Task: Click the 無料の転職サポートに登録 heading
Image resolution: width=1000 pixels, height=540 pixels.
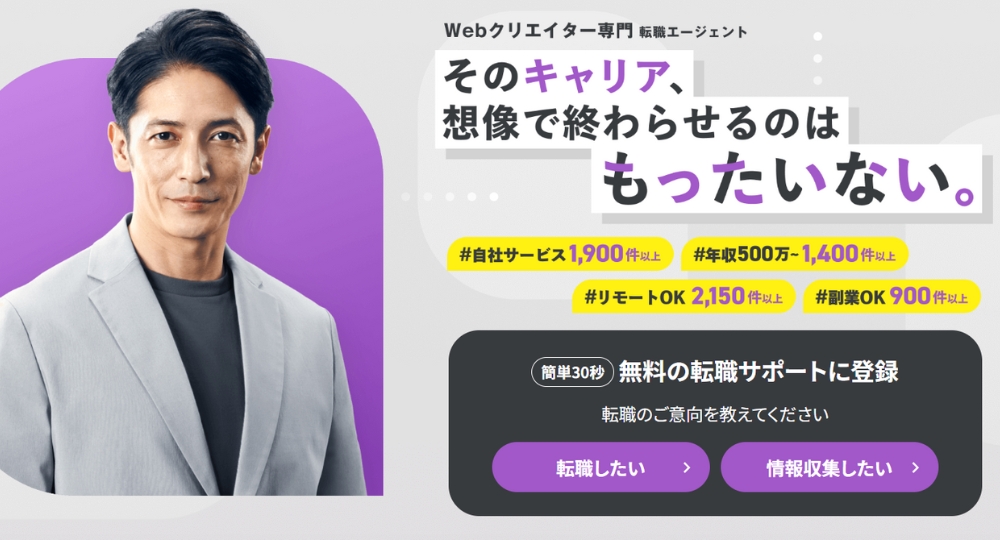Action: tap(758, 372)
